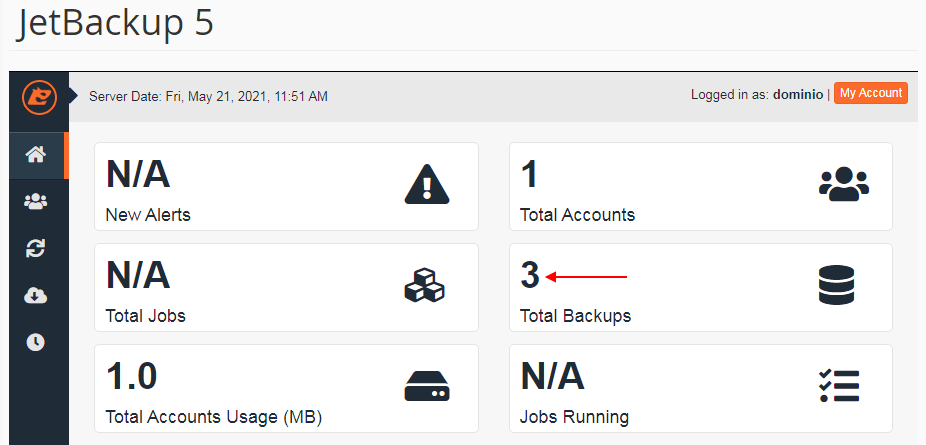Image resolution: width=926 pixels, height=445 pixels.
Task: Click the New Alerts warning triangle icon
Action: coord(427,185)
